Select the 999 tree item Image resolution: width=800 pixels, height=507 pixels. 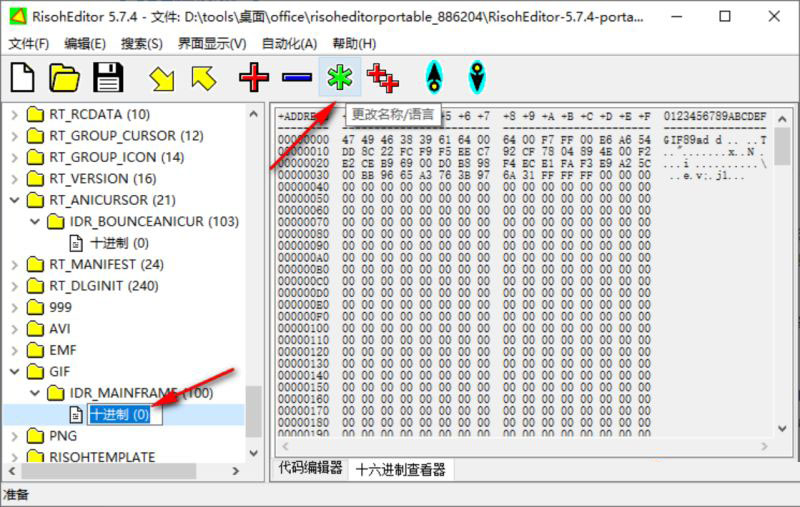(x=60, y=307)
